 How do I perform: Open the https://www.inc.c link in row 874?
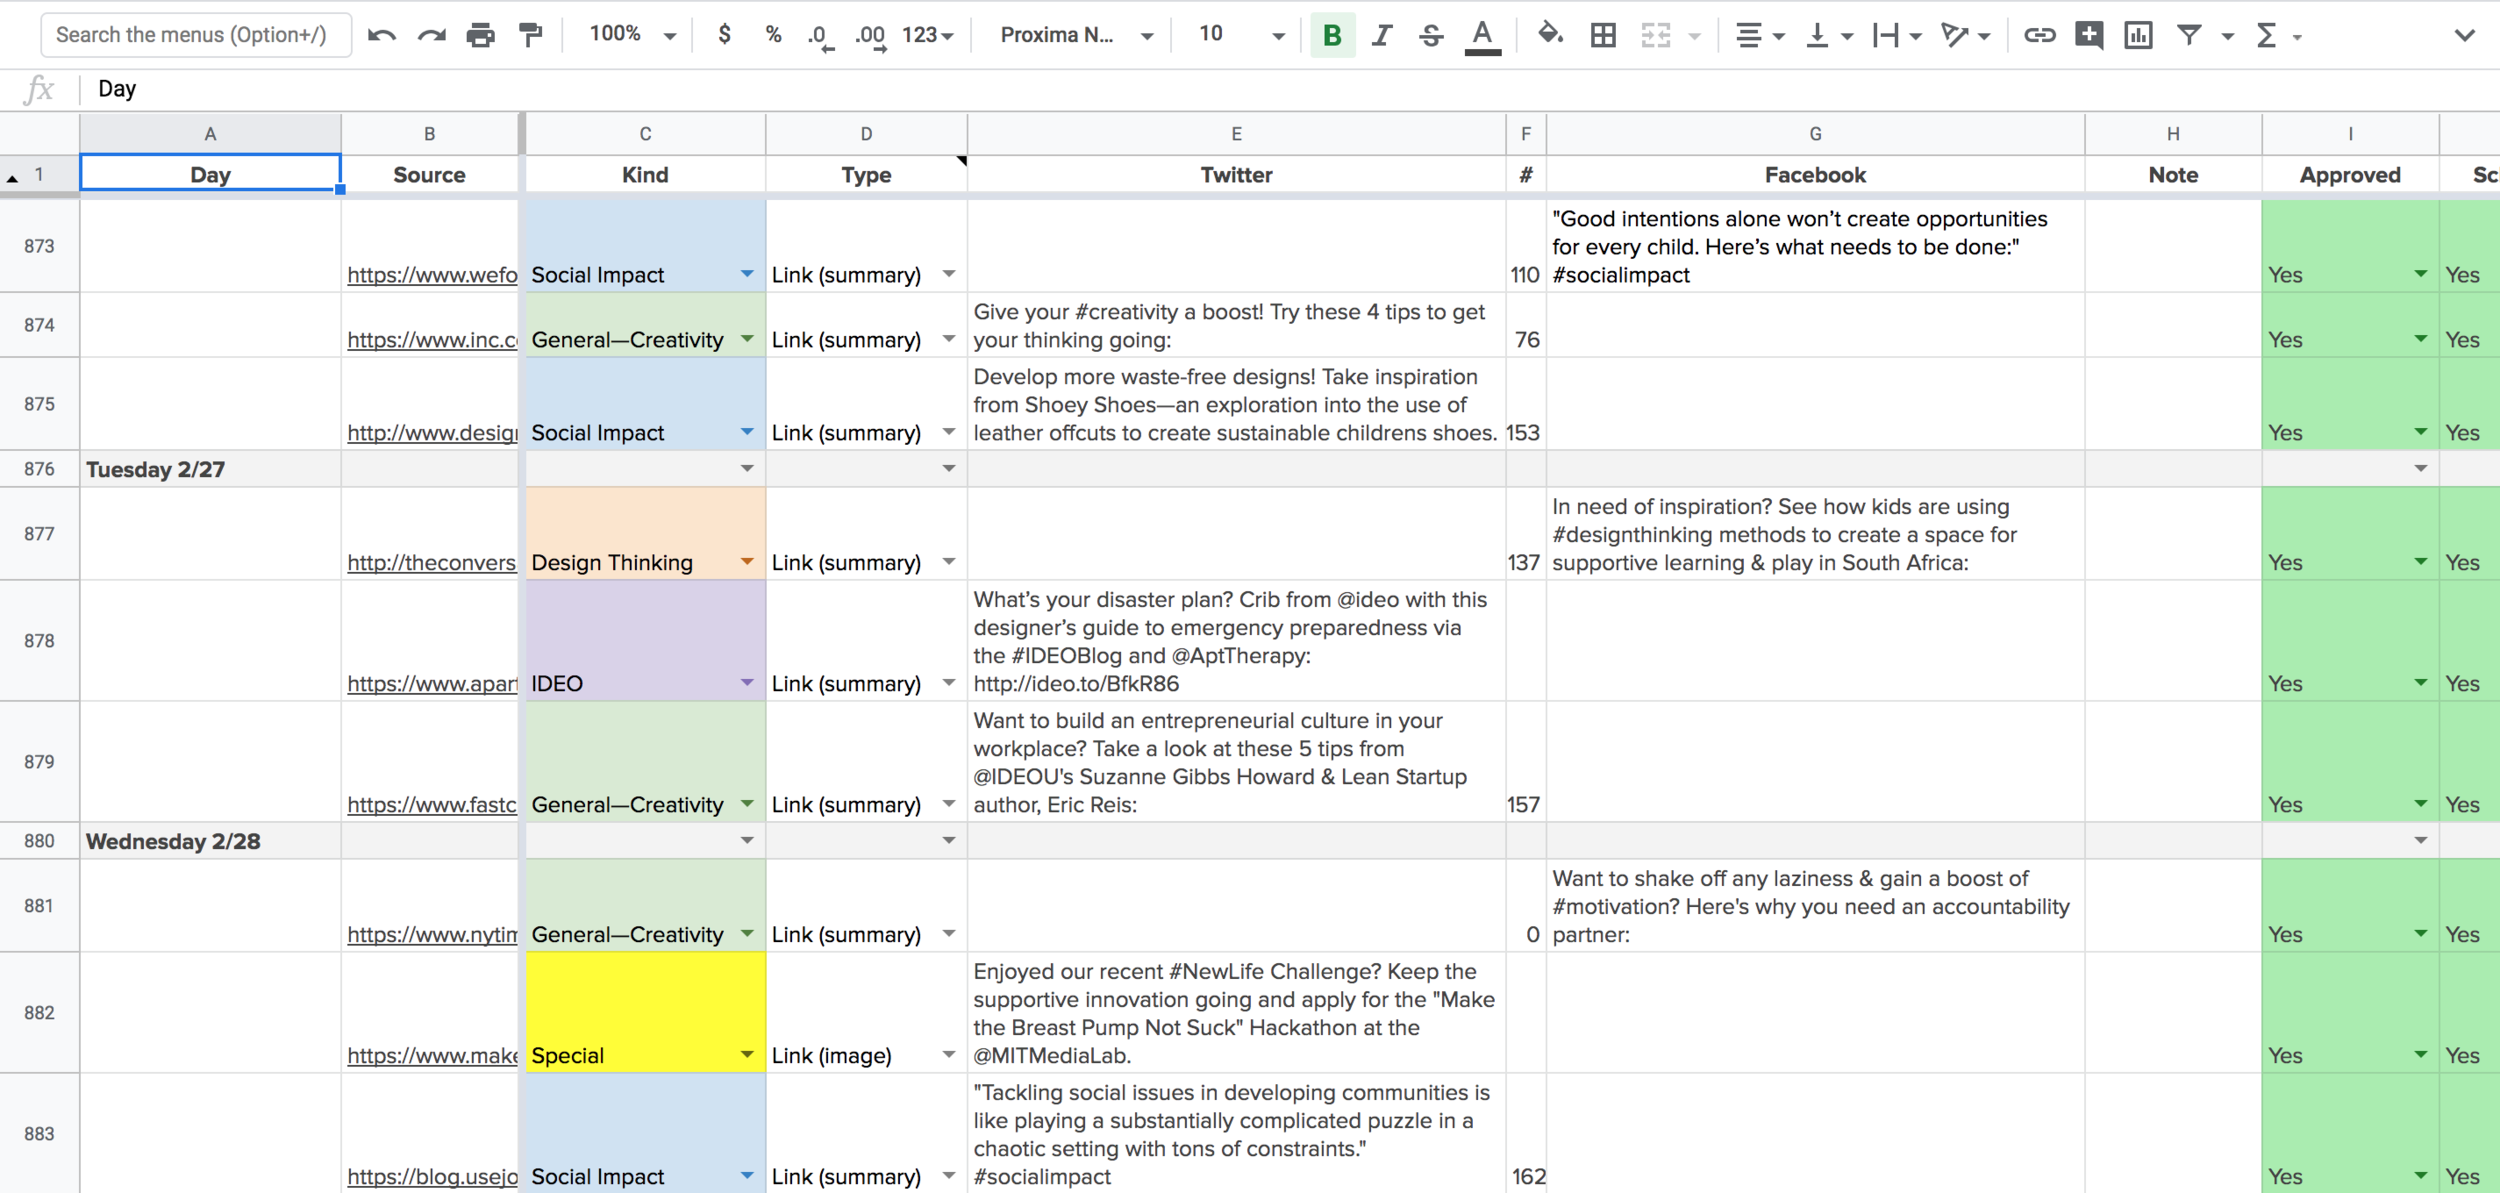(430, 339)
